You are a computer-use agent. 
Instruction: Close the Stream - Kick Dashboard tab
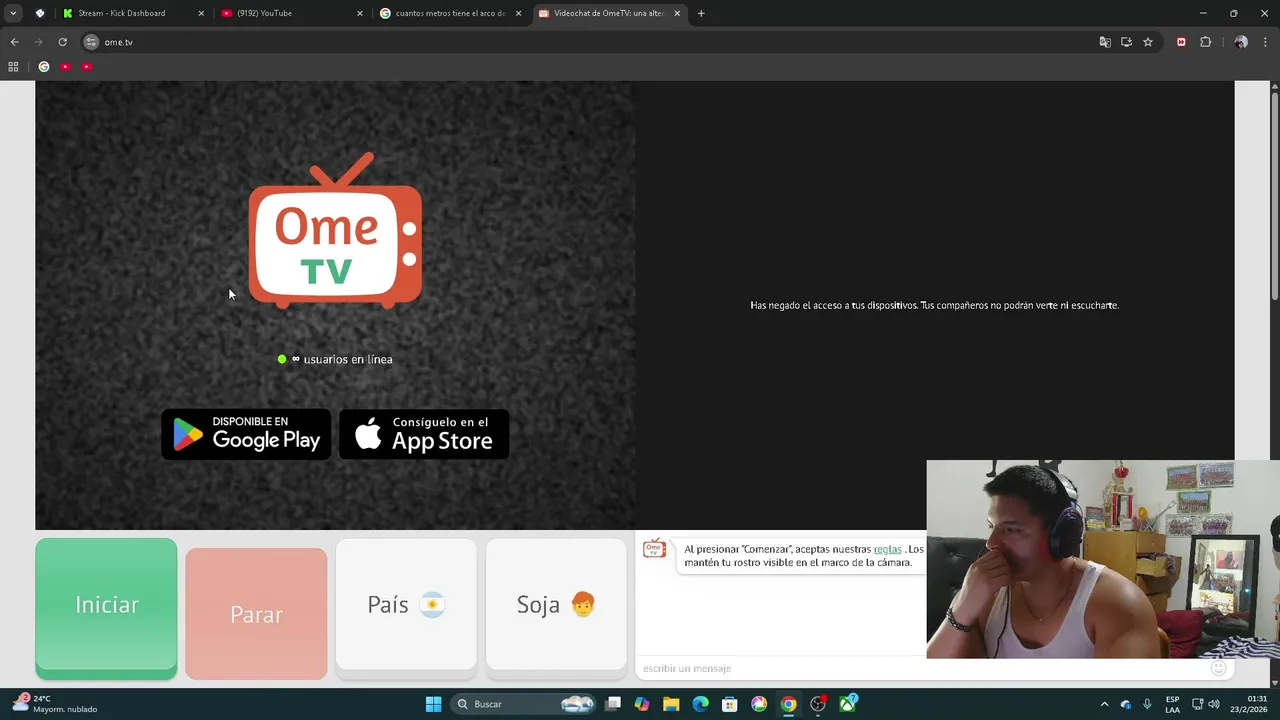tap(201, 13)
